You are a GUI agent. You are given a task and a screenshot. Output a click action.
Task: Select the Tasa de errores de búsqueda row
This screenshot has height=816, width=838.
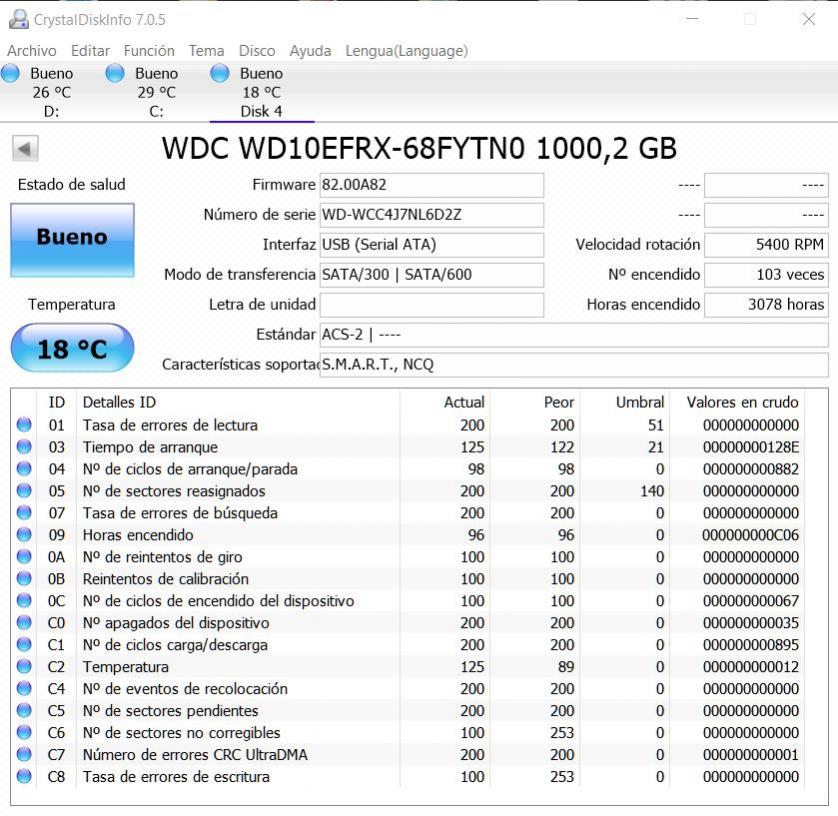408,512
